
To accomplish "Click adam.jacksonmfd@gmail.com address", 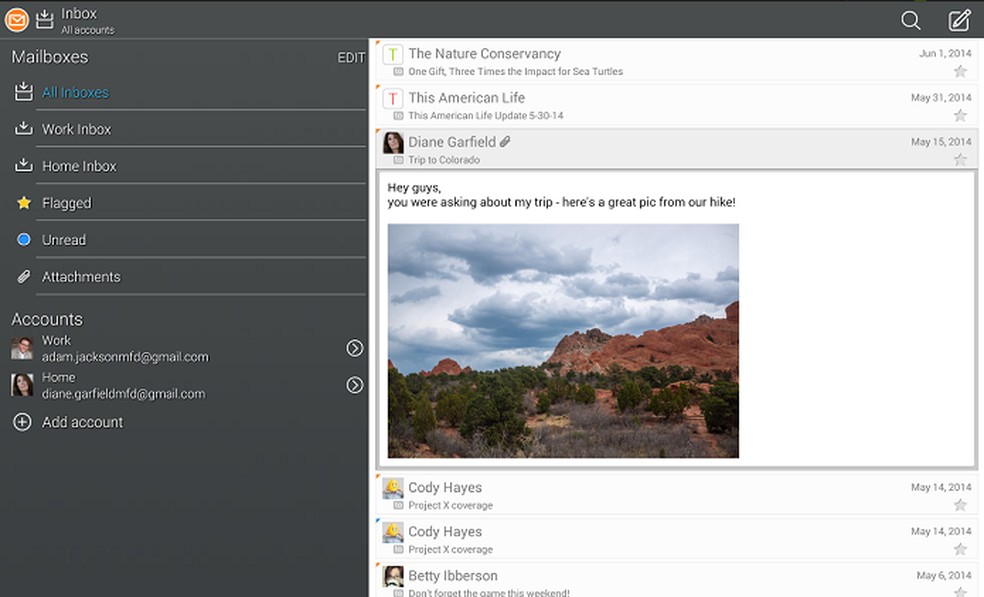I will click(125, 357).
